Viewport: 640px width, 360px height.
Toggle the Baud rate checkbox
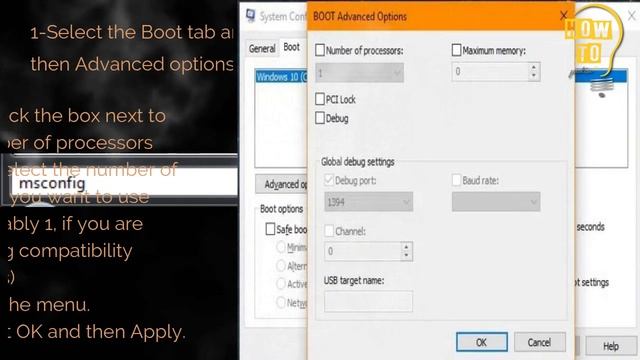(x=456, y=180)
